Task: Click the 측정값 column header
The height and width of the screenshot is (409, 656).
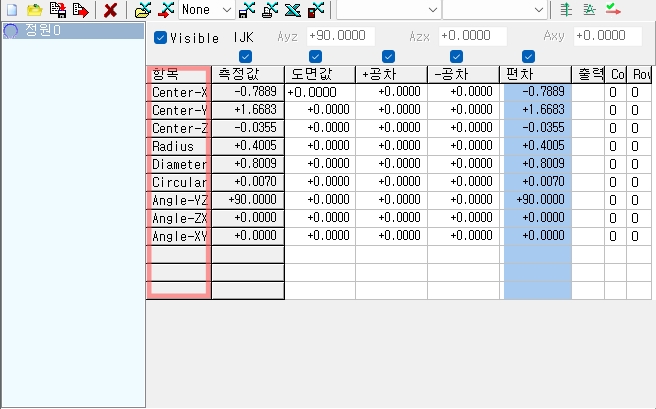Action: pos(248,74)
